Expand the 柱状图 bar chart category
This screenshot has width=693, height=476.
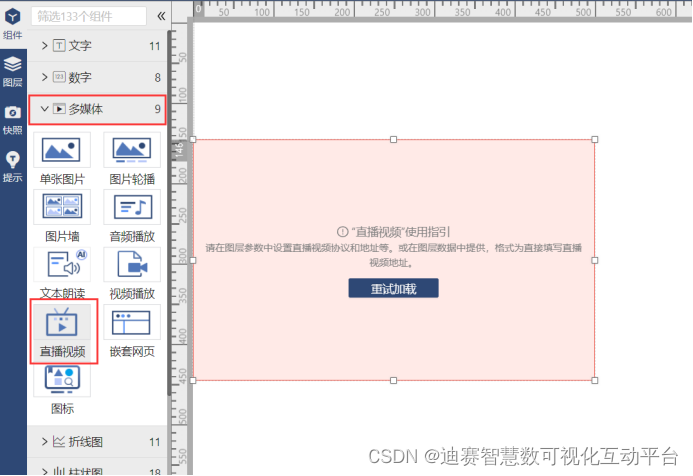(97, 469)
